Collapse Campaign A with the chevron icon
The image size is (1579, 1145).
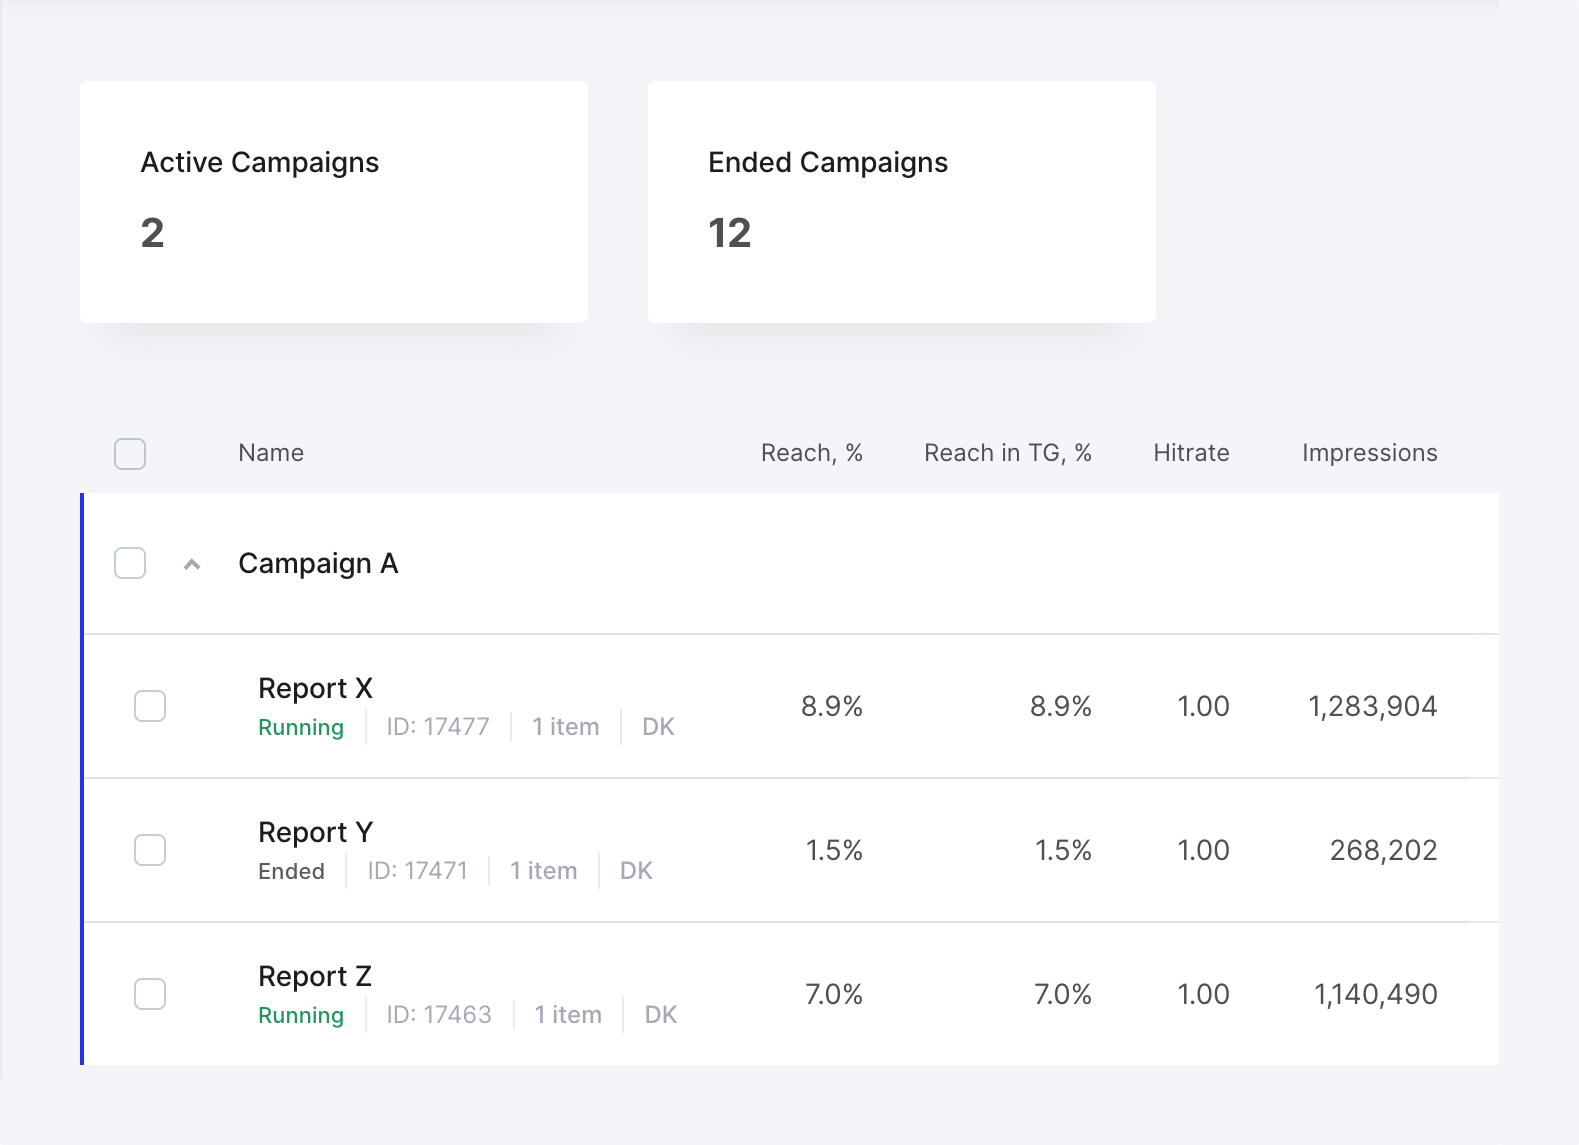(192, 564)
